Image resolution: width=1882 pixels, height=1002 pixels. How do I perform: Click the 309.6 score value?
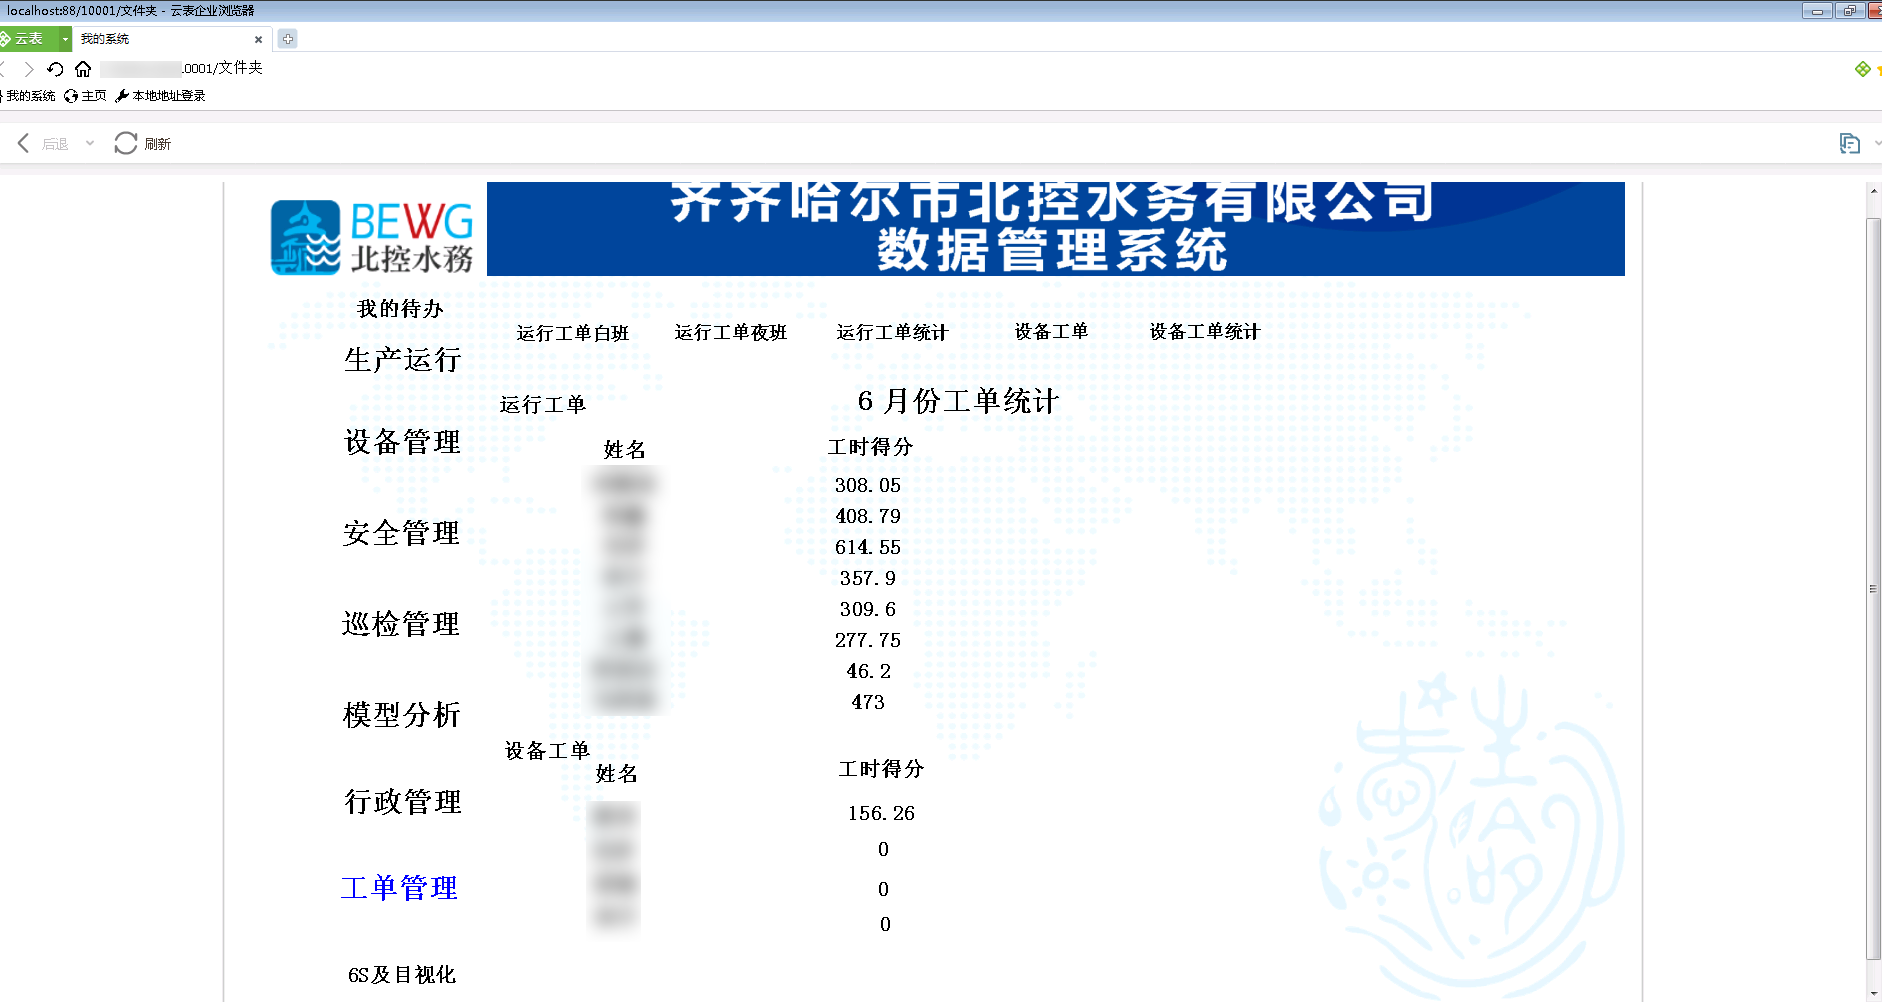tap(868, 609)
